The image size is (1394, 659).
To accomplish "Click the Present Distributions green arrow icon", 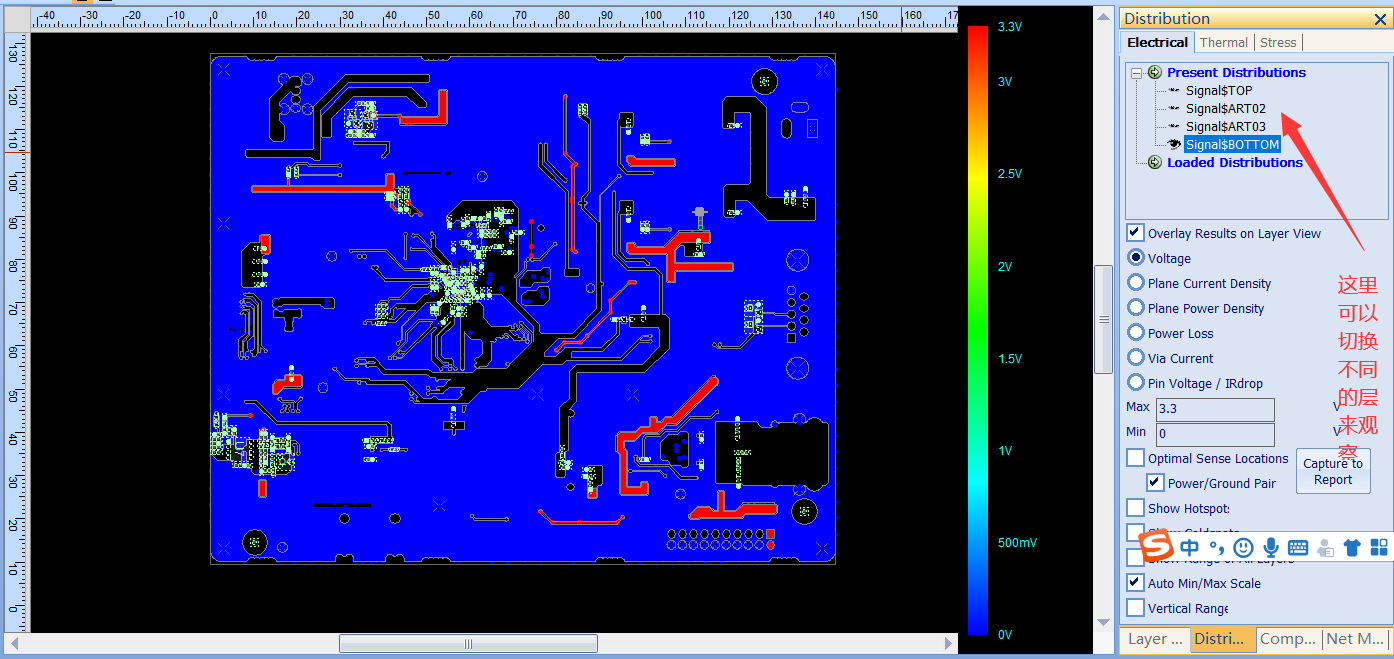I will pyautogui.click(x=1155, y=72).
